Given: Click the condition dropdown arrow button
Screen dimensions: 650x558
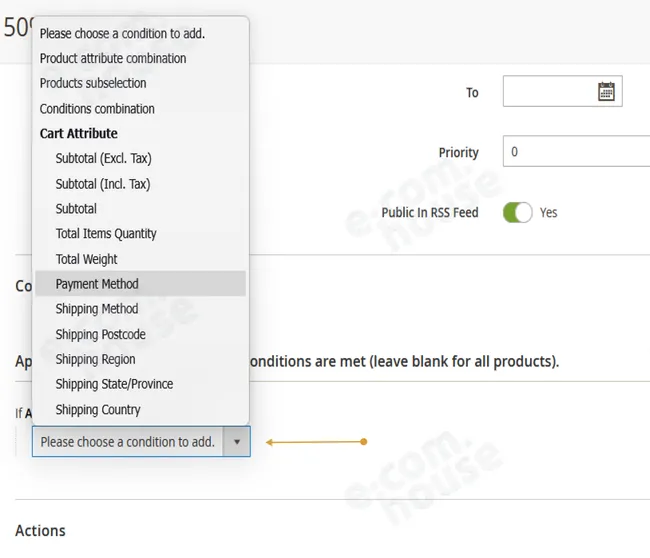Looking at the screenshot, I should [x=237, y=442].
